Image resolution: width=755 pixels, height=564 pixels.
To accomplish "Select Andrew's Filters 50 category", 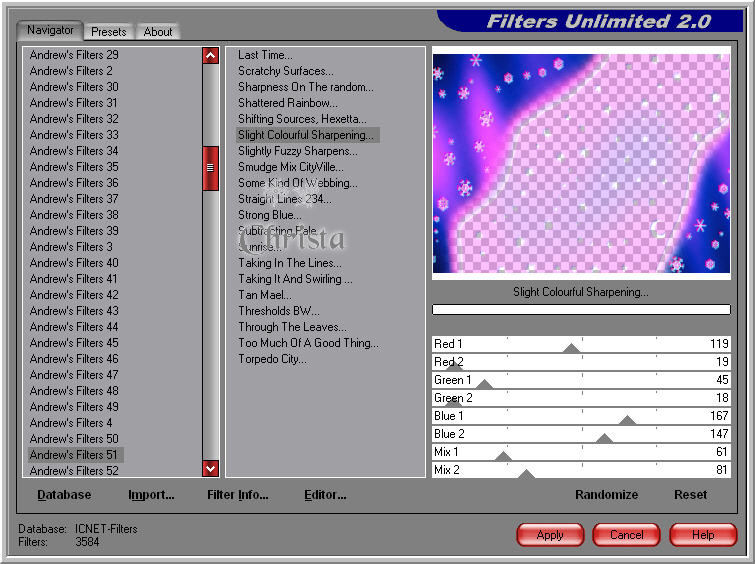I will (x=74, y=439).
